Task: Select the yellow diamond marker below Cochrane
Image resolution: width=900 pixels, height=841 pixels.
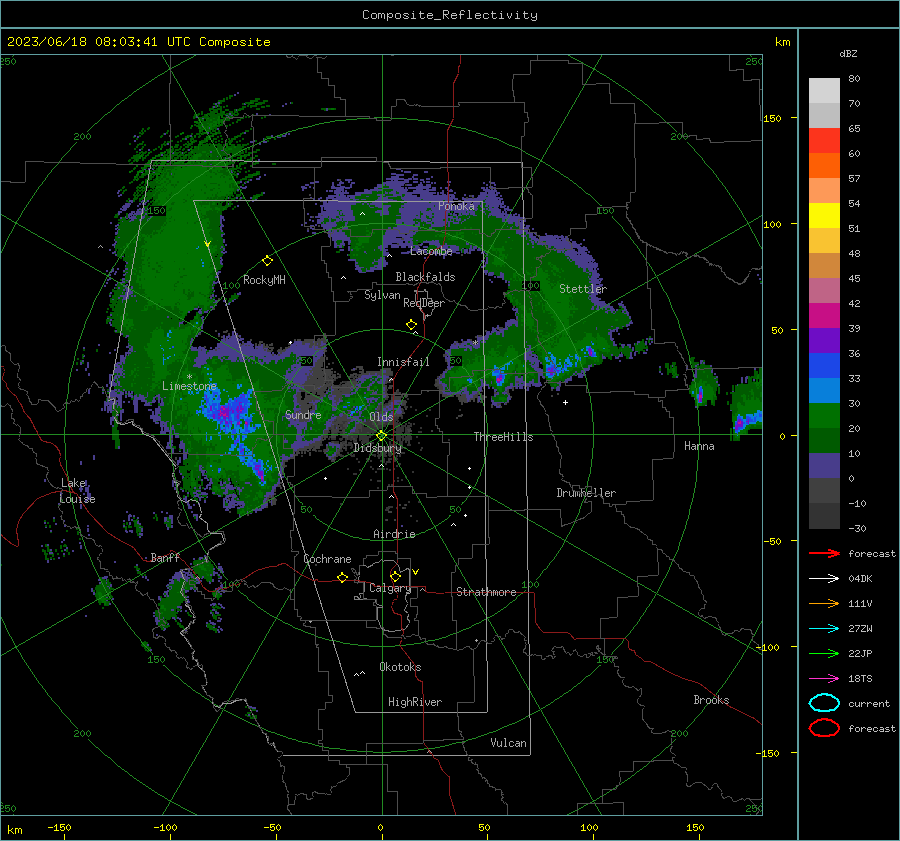Action: pyautogui.click(x=343, y=578)
